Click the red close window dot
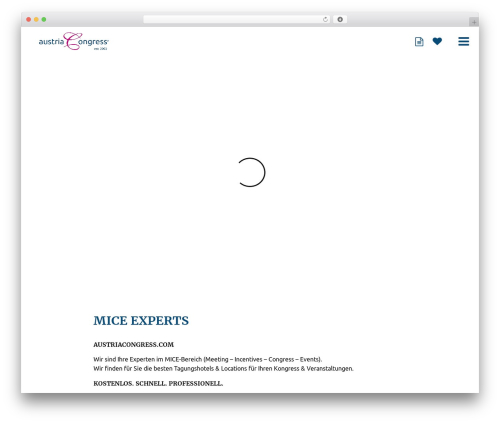Viewport: 500px width, 423px height. point(29,20)
